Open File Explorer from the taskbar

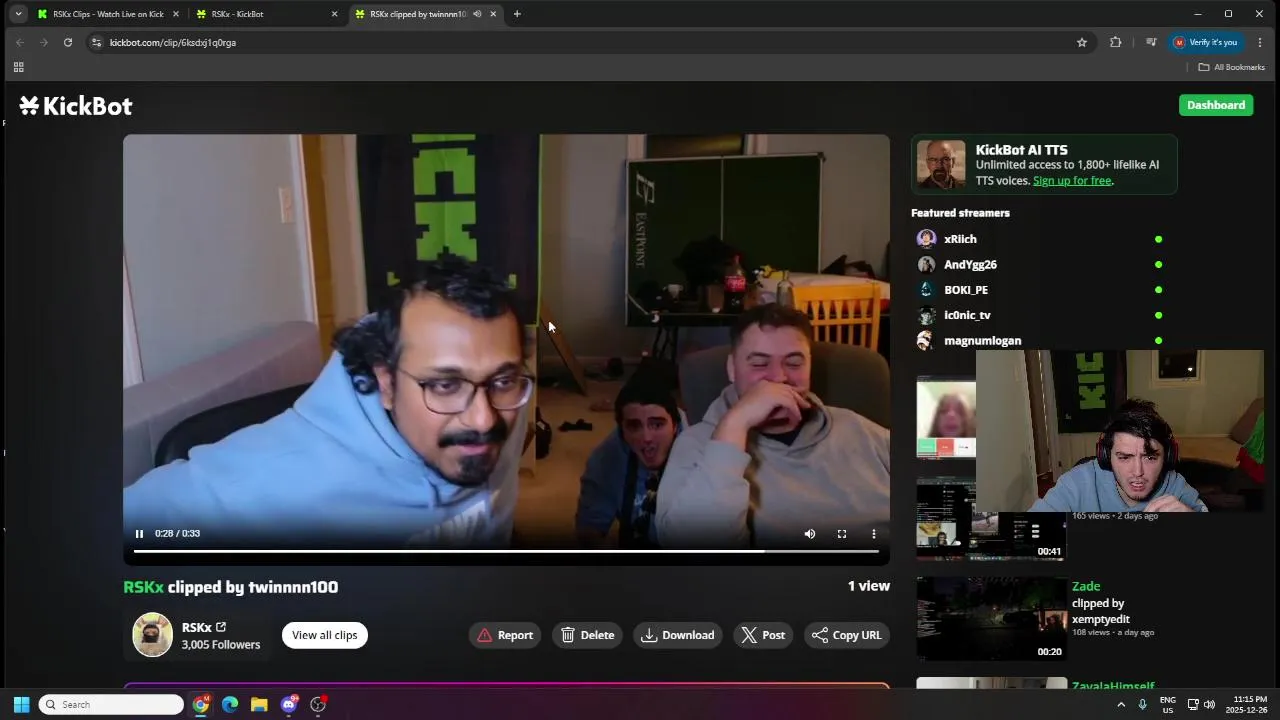[259, 705]
